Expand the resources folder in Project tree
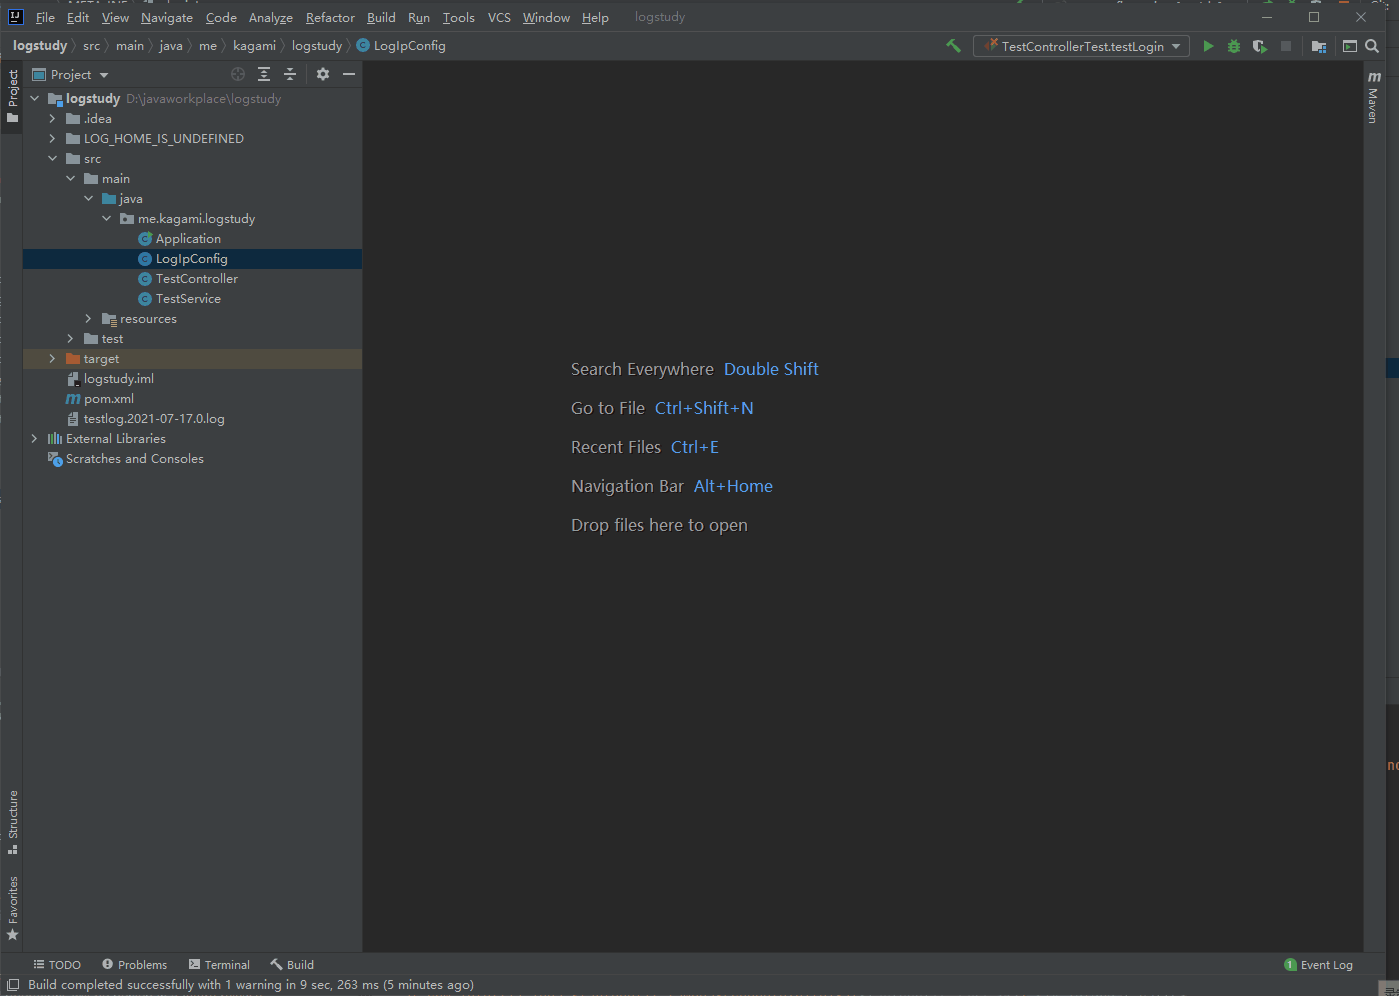 point(88,318)
